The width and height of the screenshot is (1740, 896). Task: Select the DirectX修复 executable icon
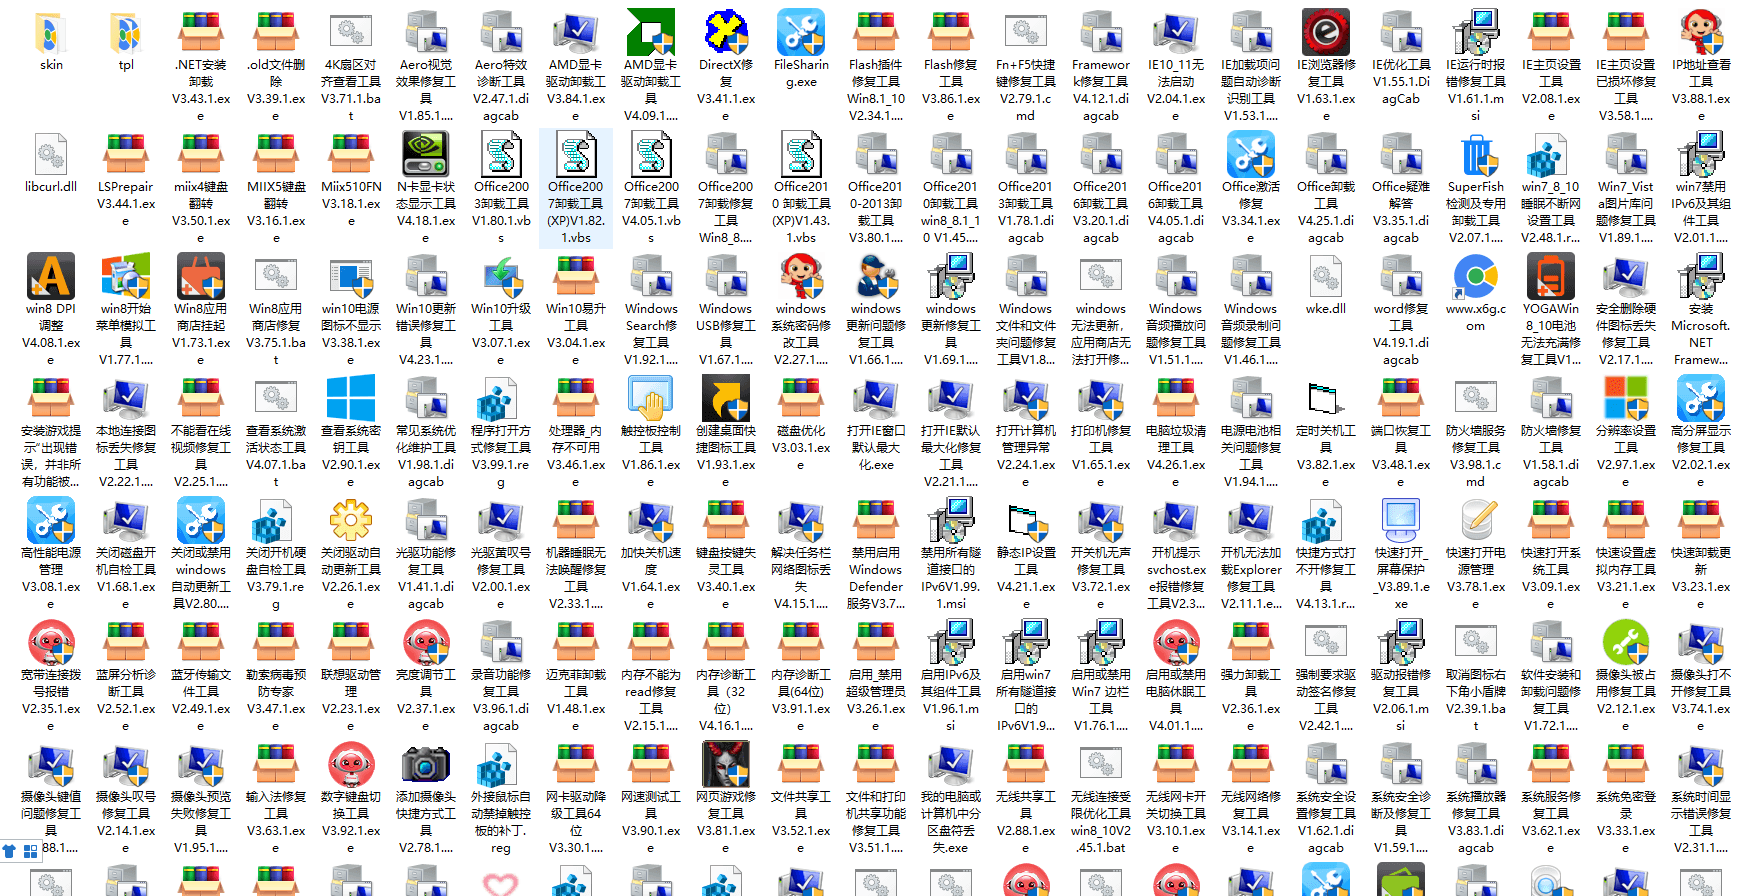coord(726,34)
